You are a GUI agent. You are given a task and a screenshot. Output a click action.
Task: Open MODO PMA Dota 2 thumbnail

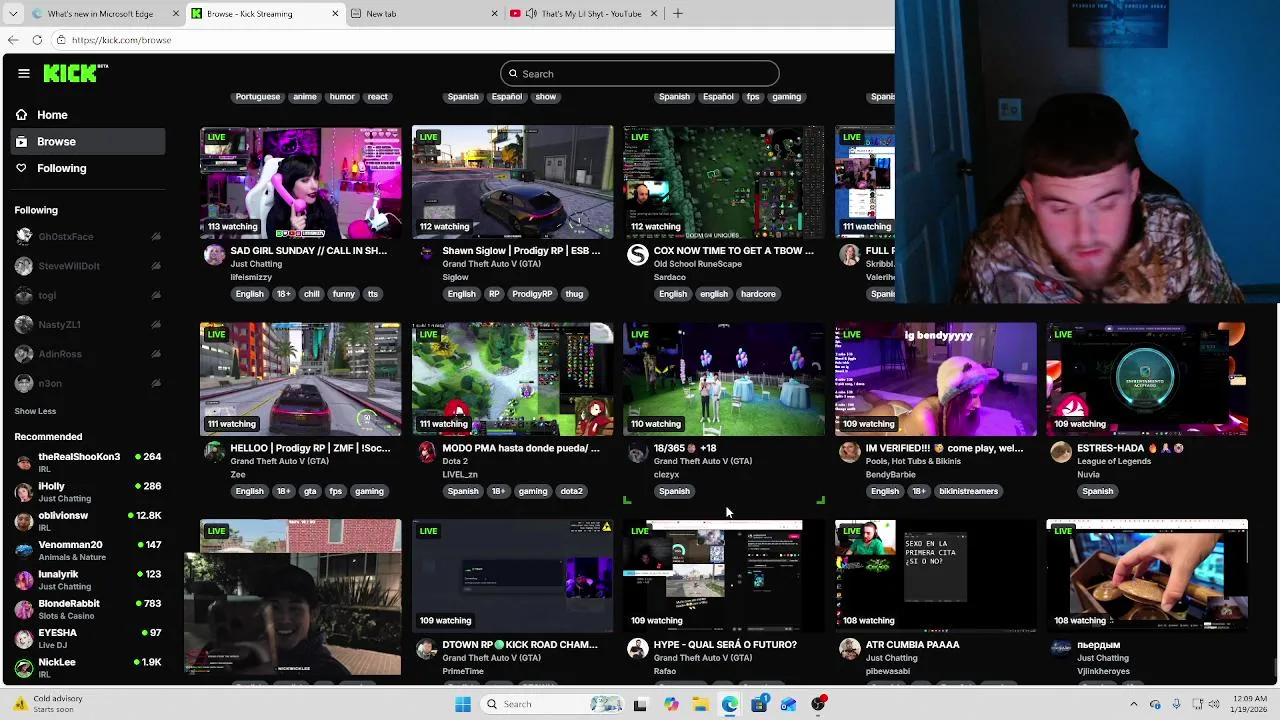pyautogui.click(x=512, y=379)
